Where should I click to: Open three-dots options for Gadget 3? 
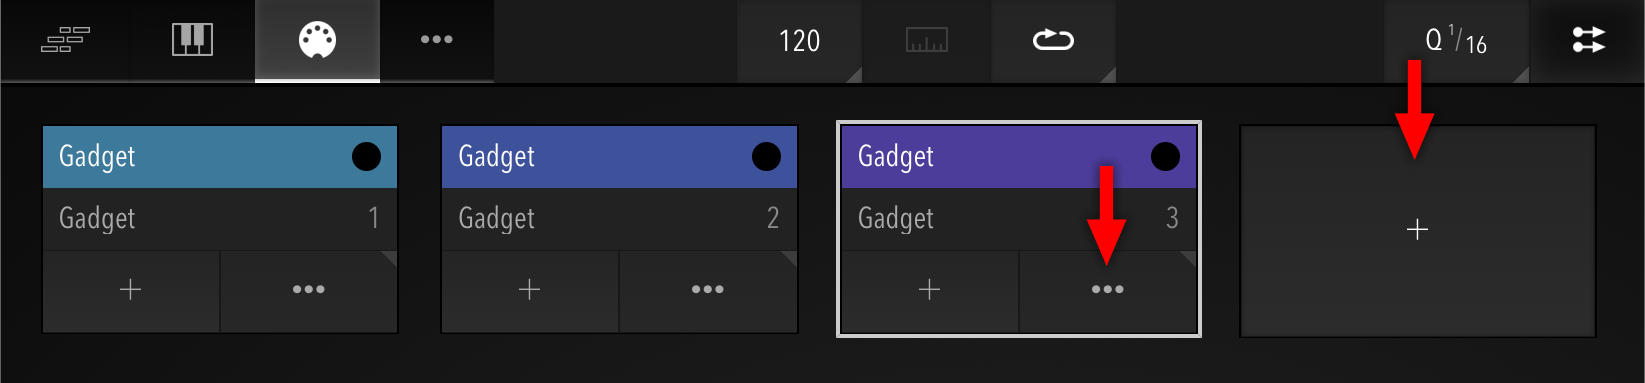[1107, 290]
